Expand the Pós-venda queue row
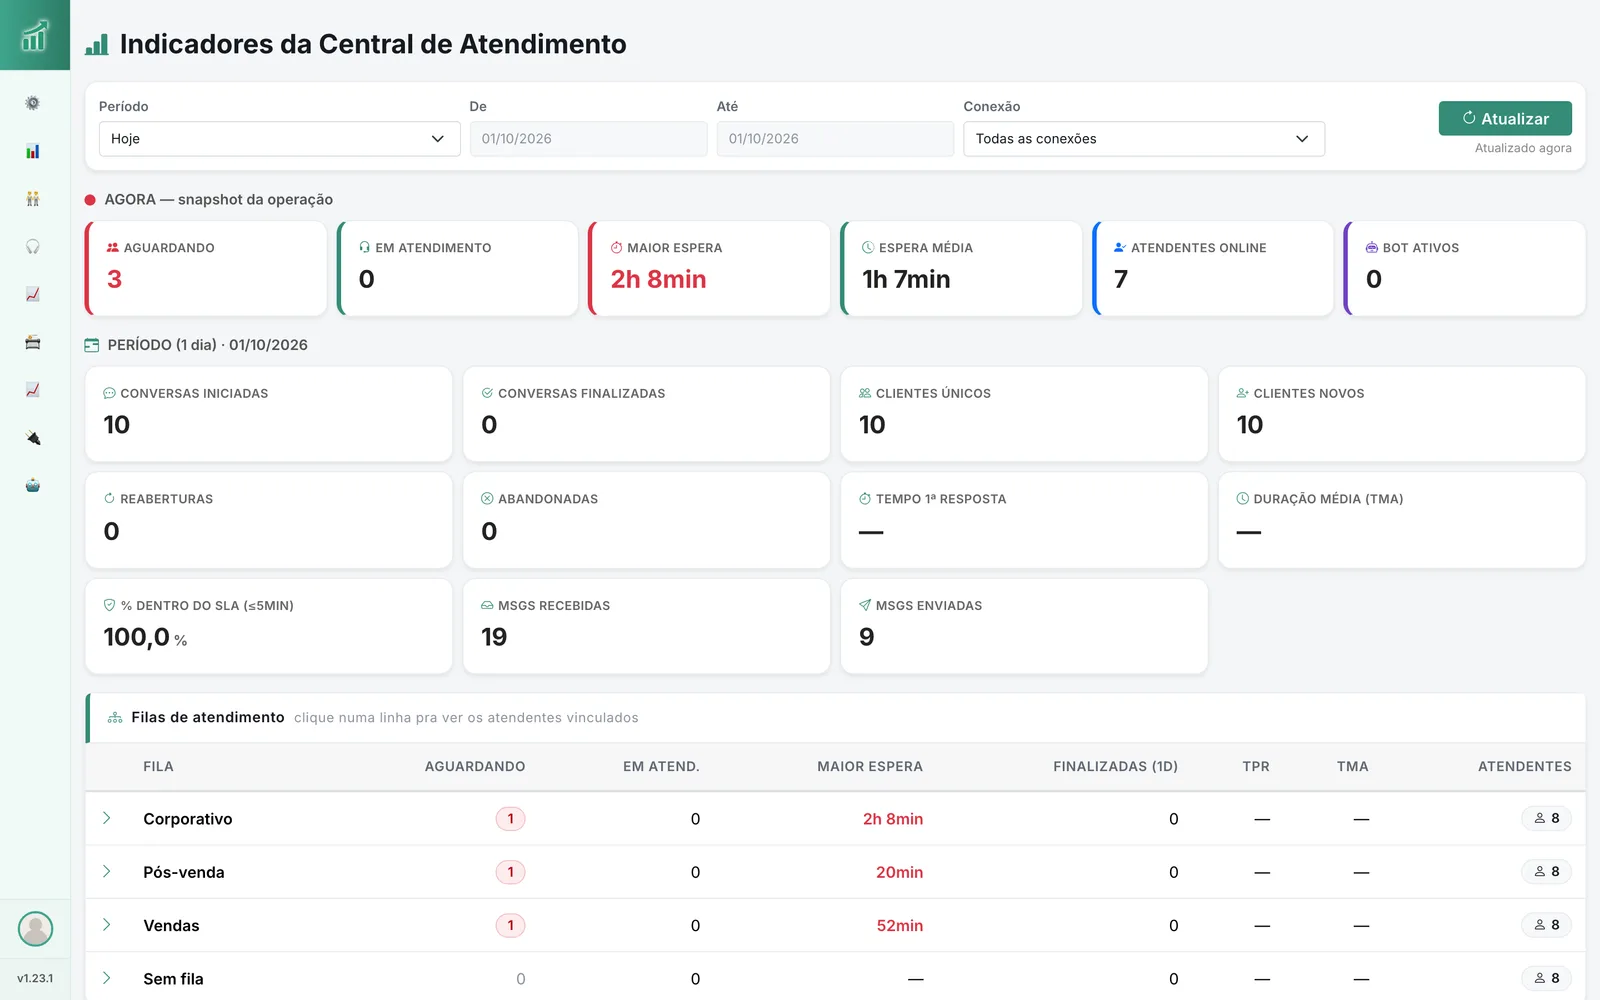This screenshot has height=1000, width=1600. 107,872
